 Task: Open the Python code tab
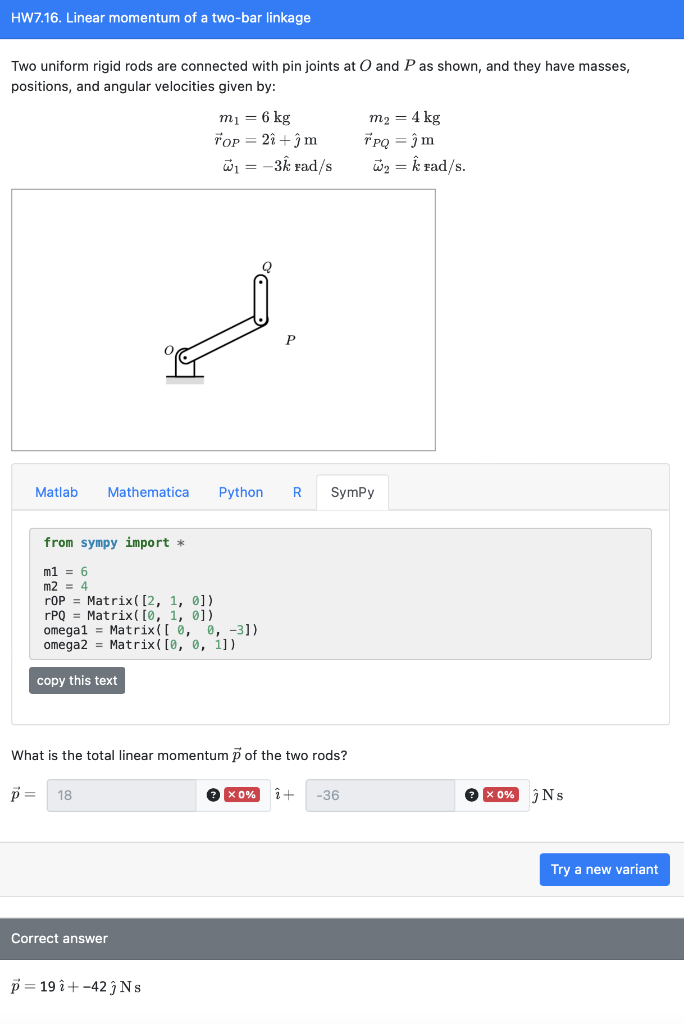[240, 492]
